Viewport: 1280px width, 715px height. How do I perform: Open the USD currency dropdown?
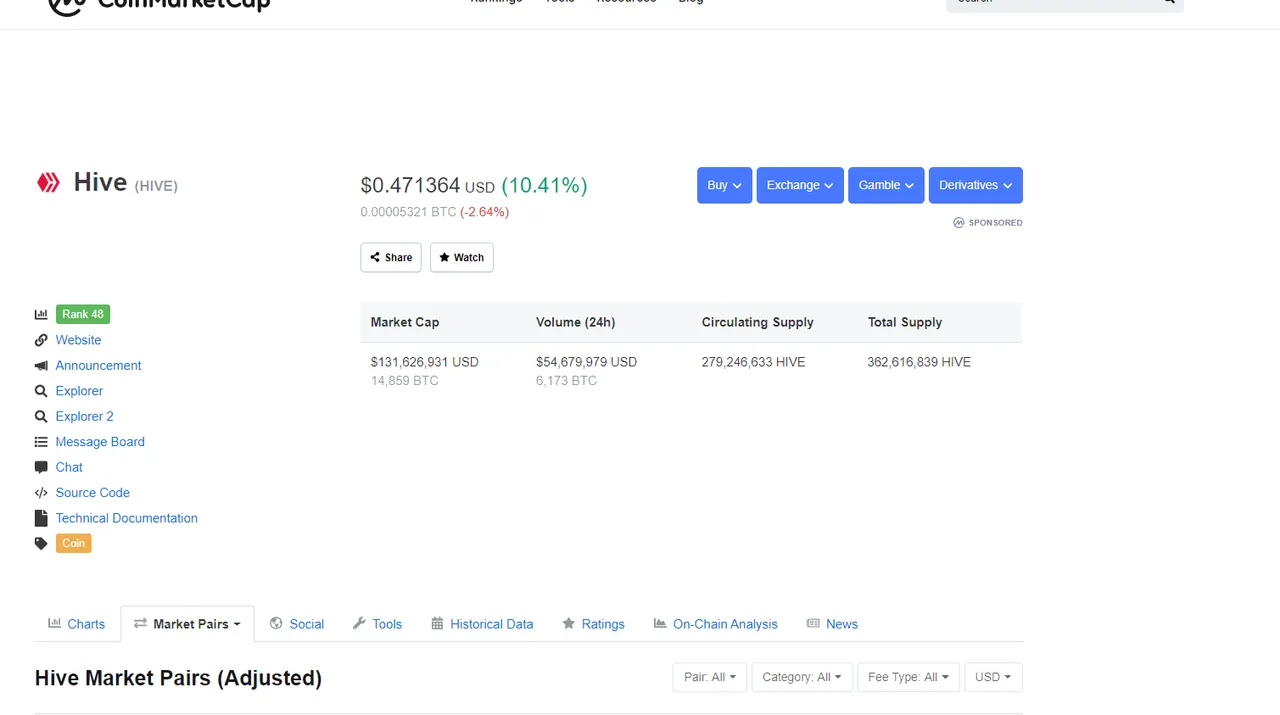pyautogui.click(x=993, y=677)
